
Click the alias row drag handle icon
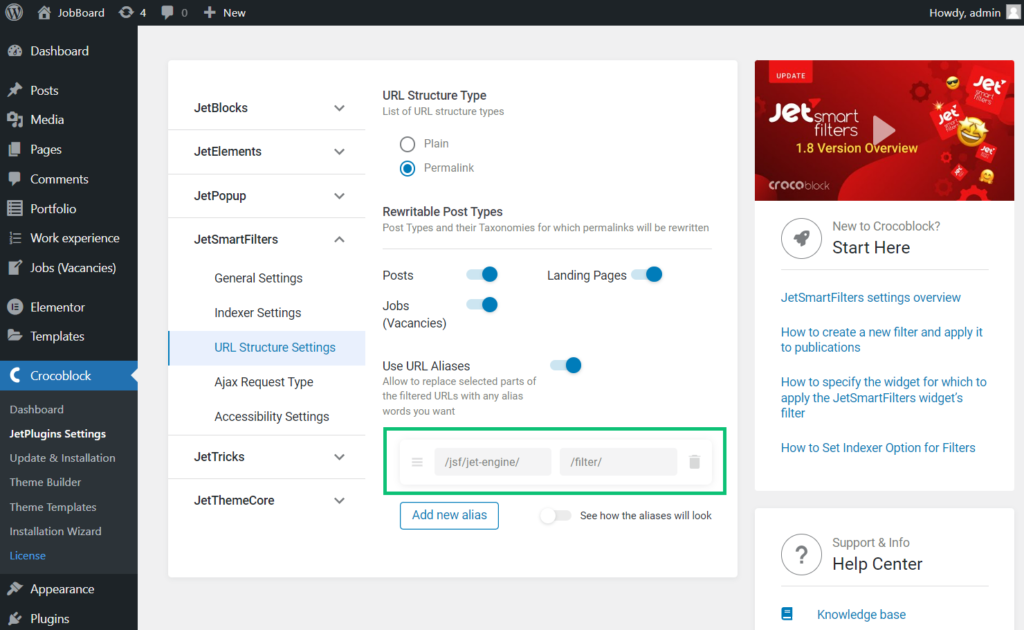coord(417,462)
